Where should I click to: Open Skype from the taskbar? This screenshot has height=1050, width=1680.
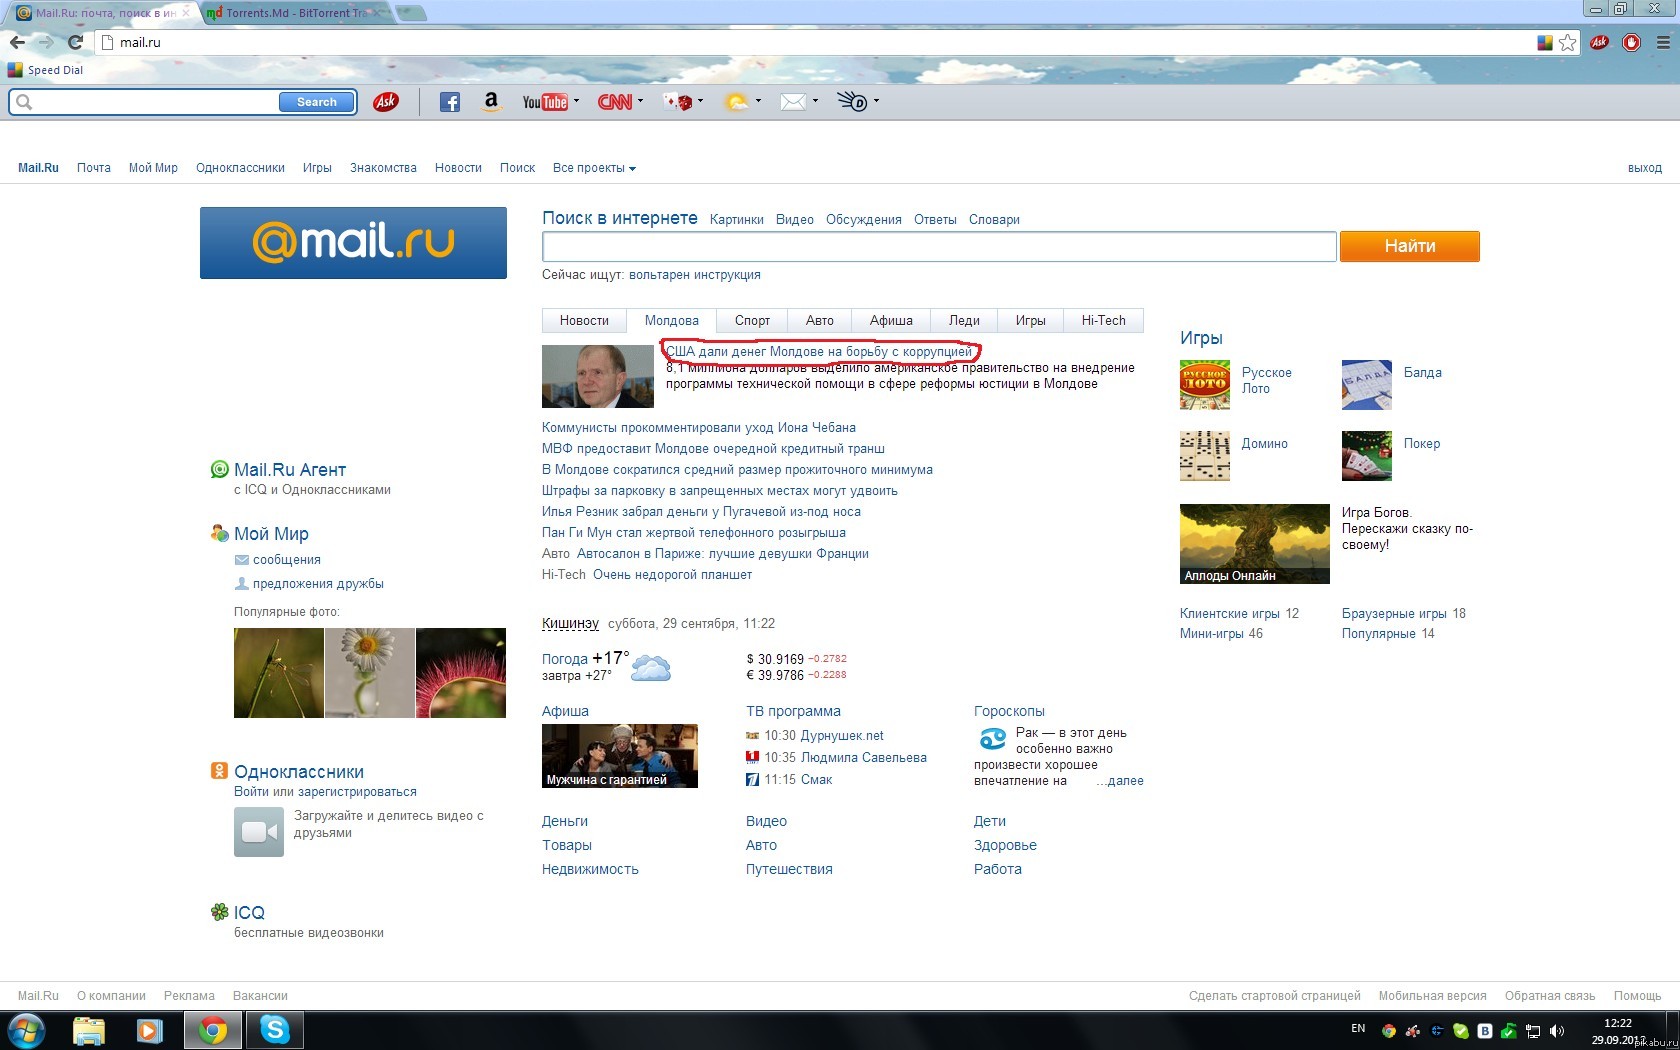pos(274,1029)
